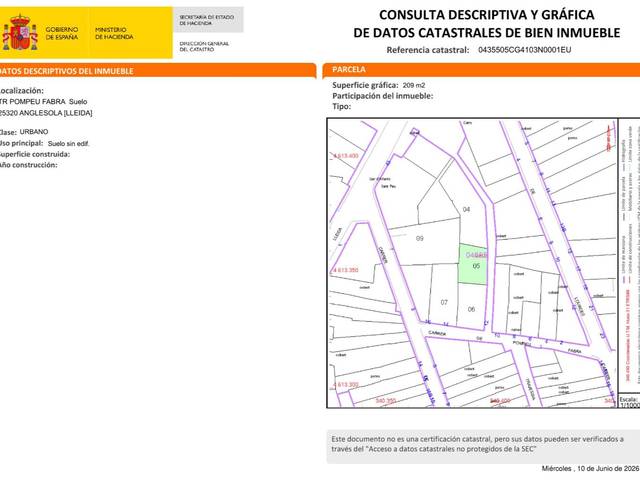Click the 'Tipo:' label

coord(342,107)
